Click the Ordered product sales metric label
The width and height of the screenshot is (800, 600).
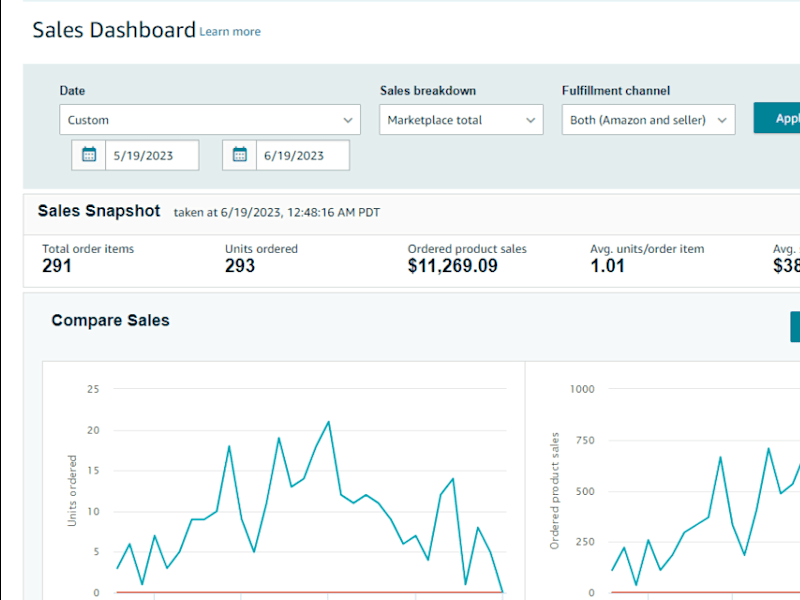[x=467, y=249]
